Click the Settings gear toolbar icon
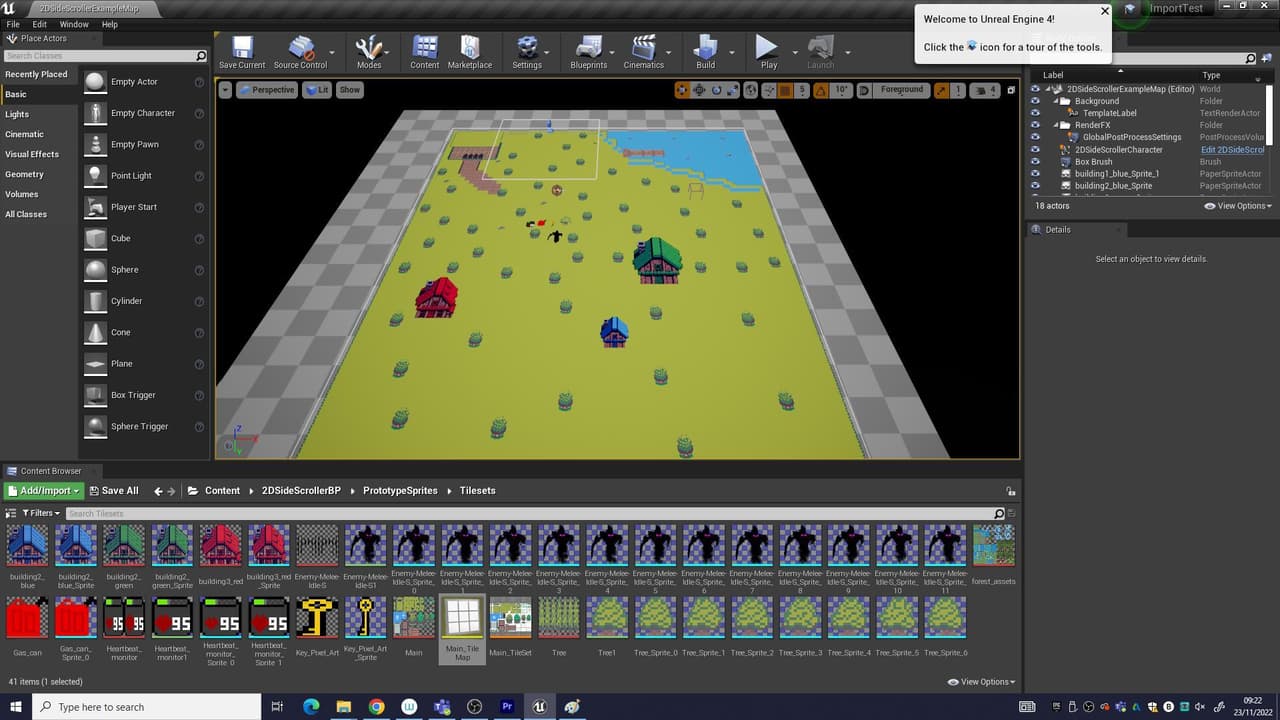The height and width of the screenshot is (720, 1280). [x=527, y=48]
